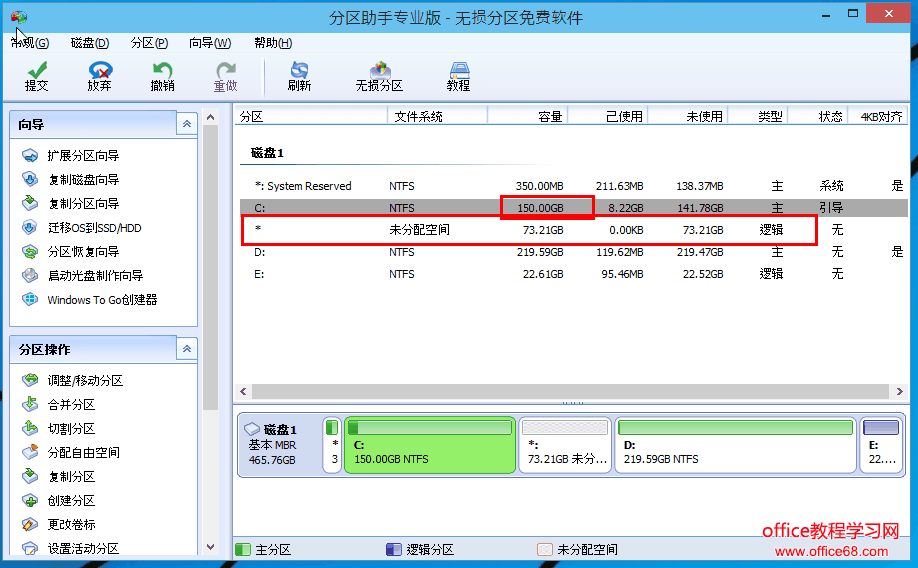Viewport: 918px width, 568px height.
Task: Select the 73.21GB unallocated block in map
Action: (x=566, y=444)
